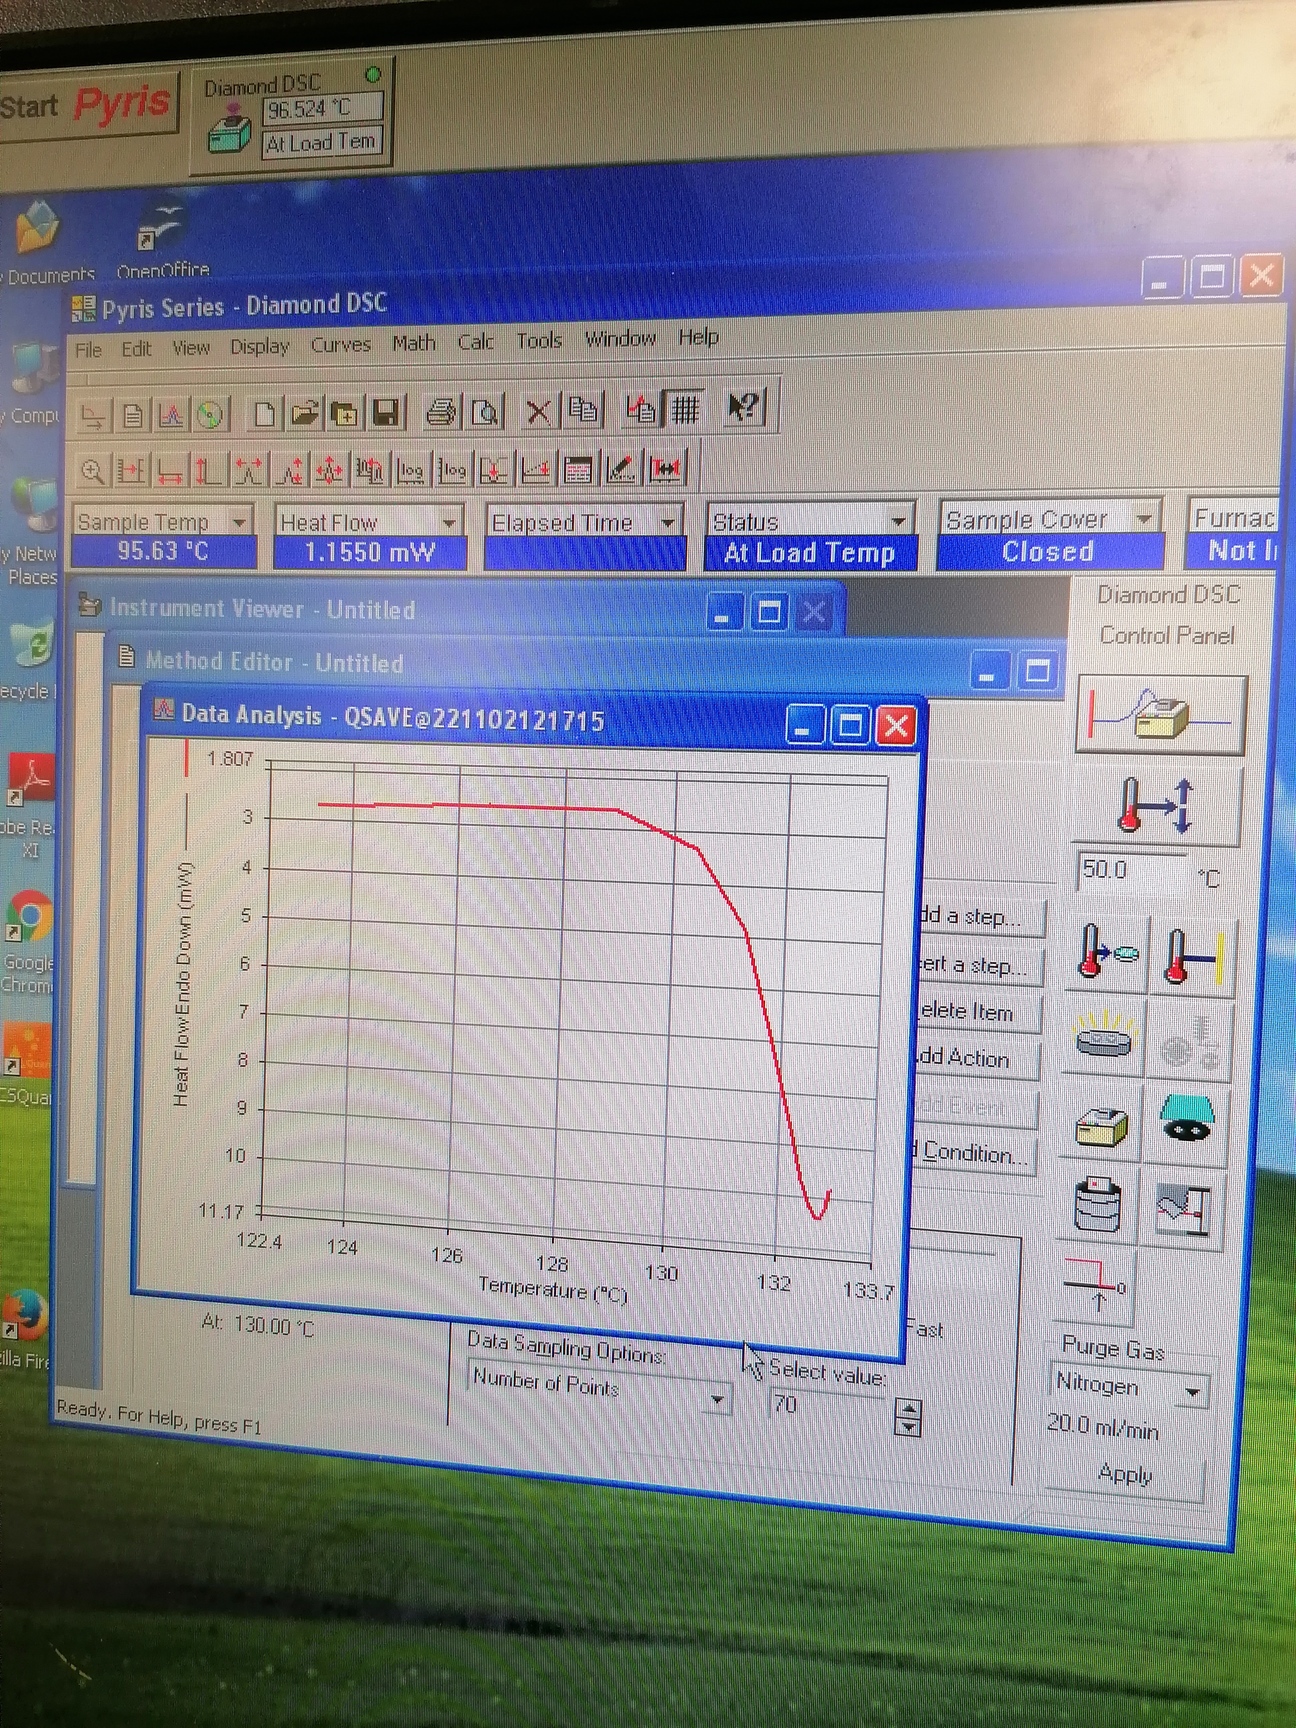Click the rescale Y axis icon

(209, 470)
